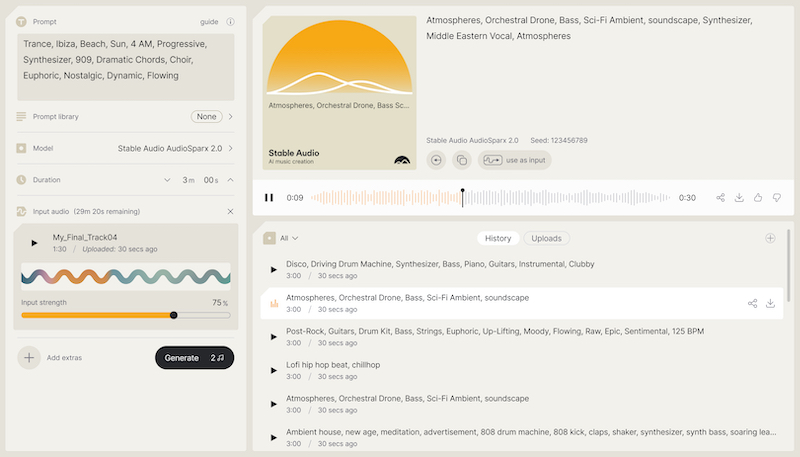The height and width of the screenshot is (457, 800).
Task: Switch to the Uploads tab
Action: pos(546,238)
